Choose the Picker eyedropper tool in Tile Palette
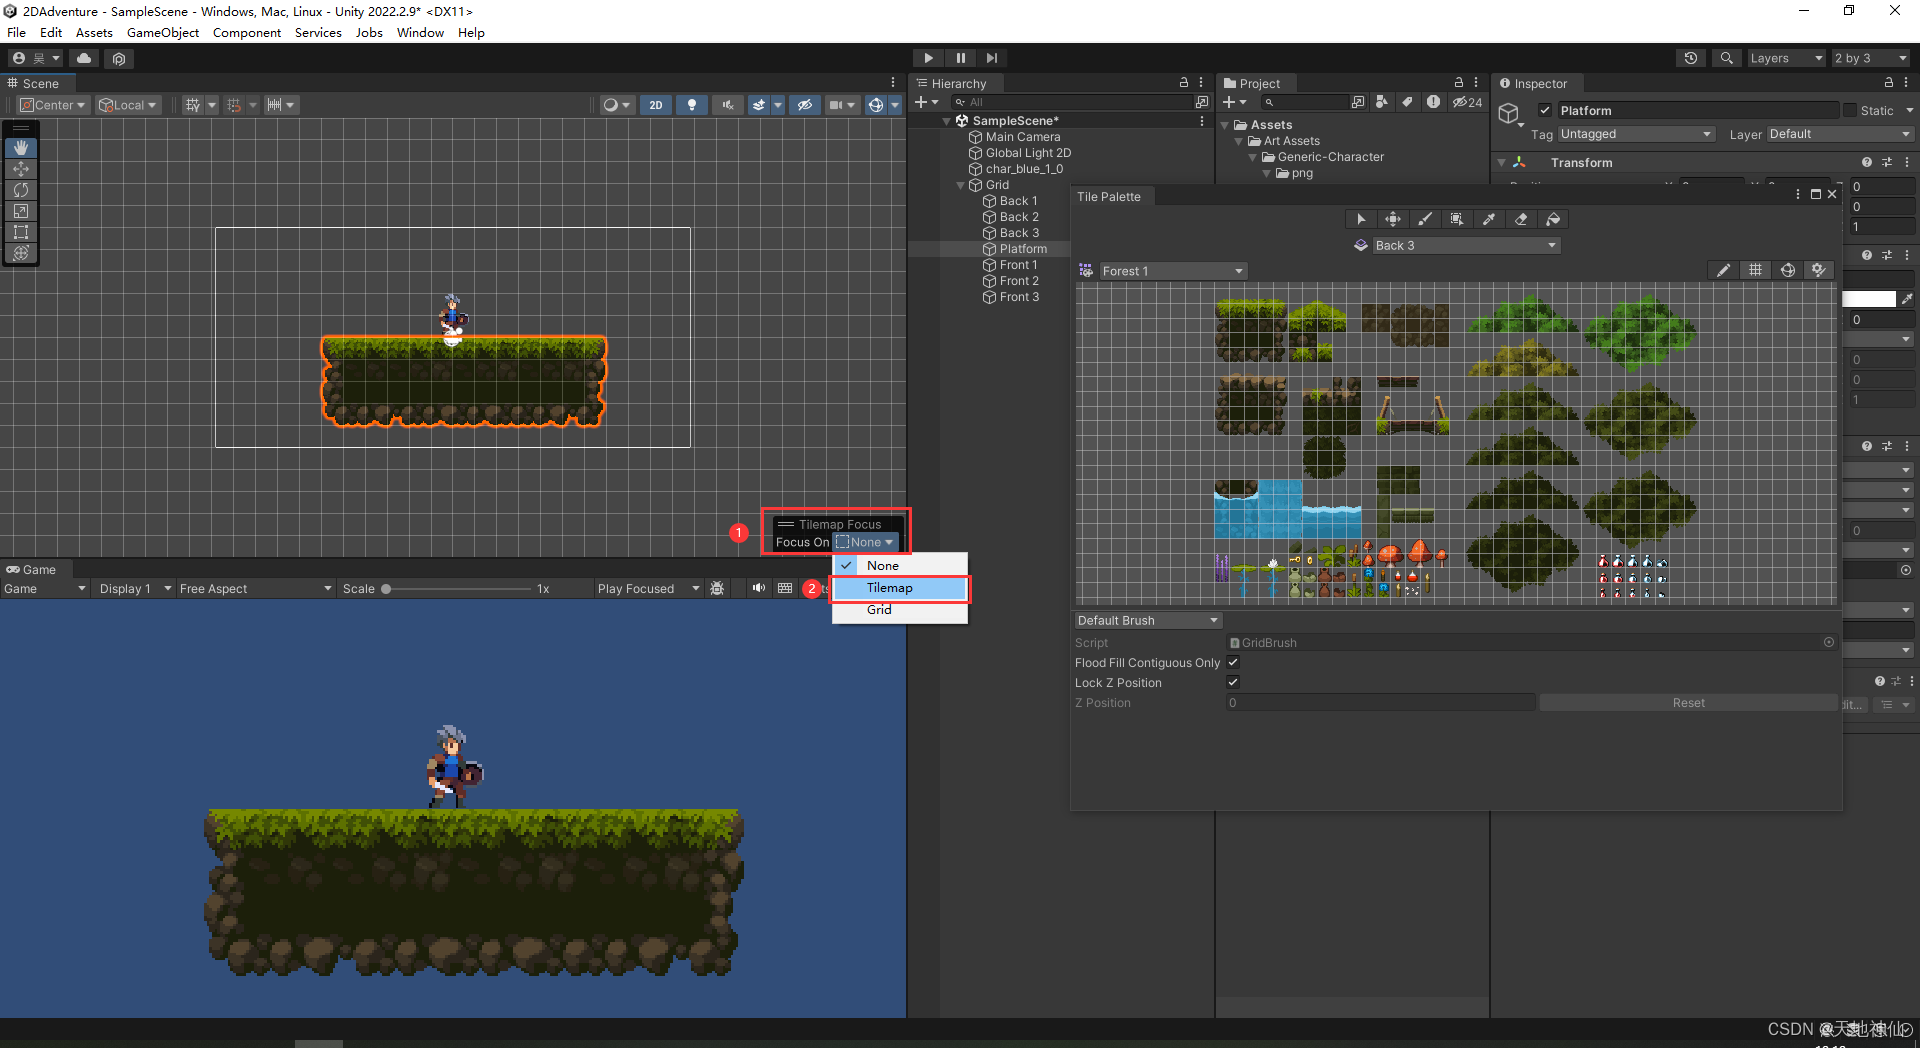Screen dimensions: 1920x1048 (1489, 219)
